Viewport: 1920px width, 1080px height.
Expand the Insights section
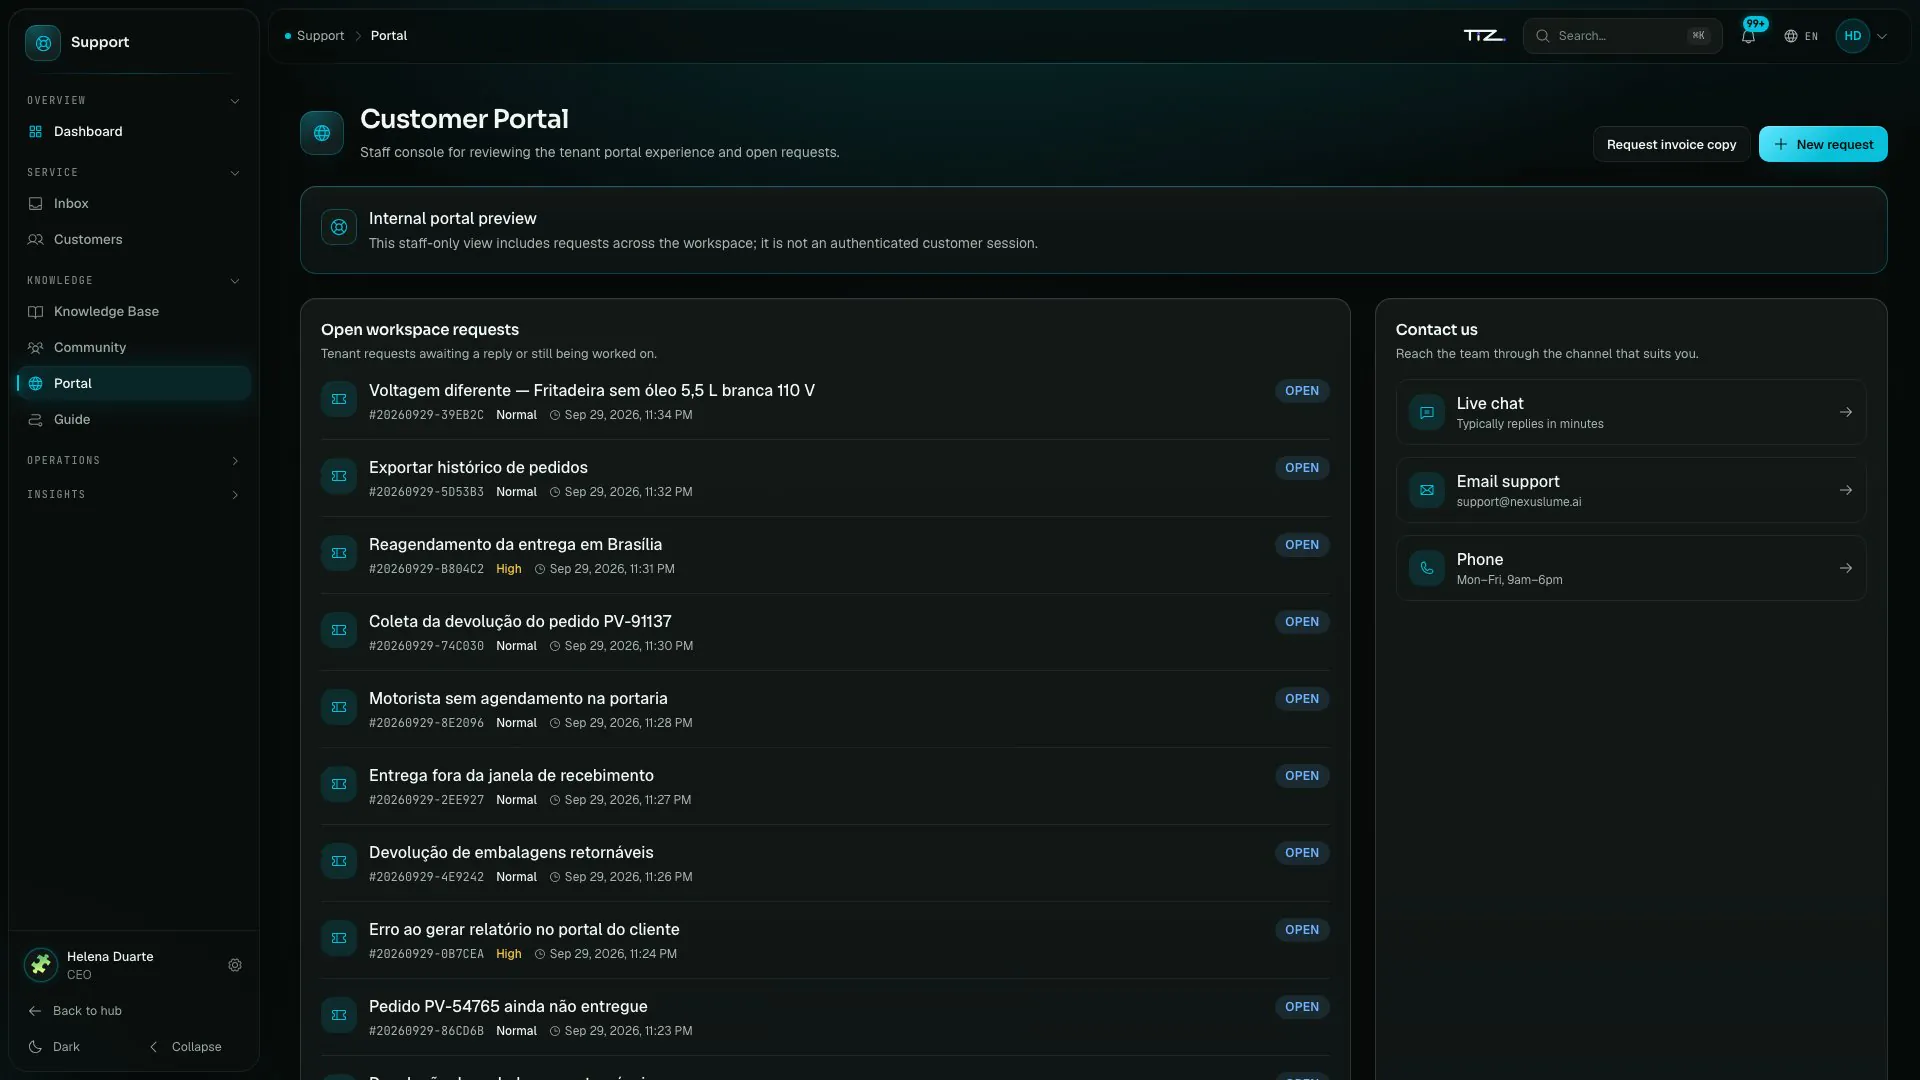point(133,495)
